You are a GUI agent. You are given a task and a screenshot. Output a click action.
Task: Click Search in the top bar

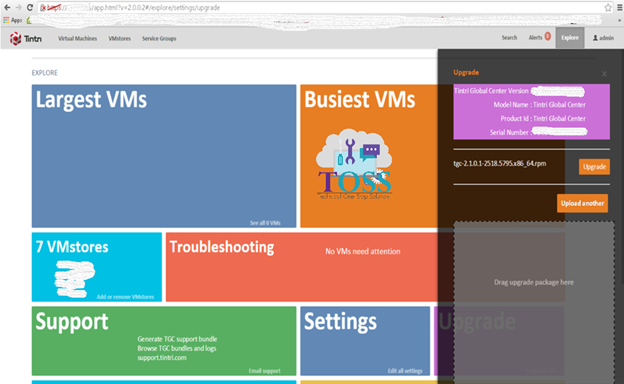509,38
